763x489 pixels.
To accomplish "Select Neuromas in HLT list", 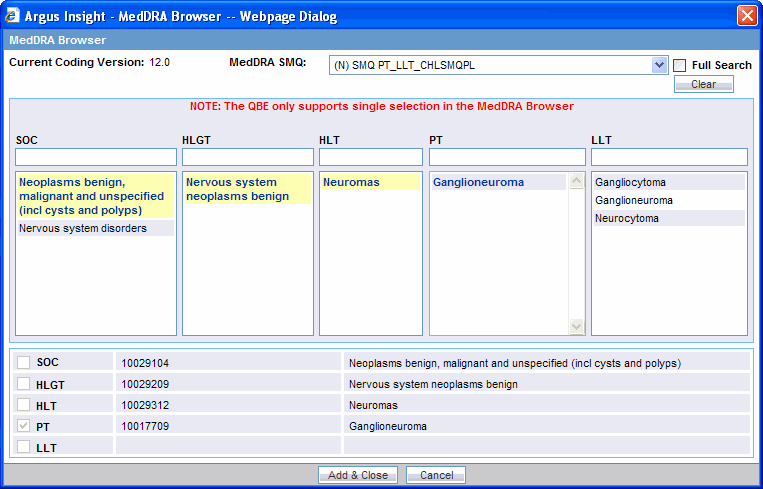I will 371,182.
